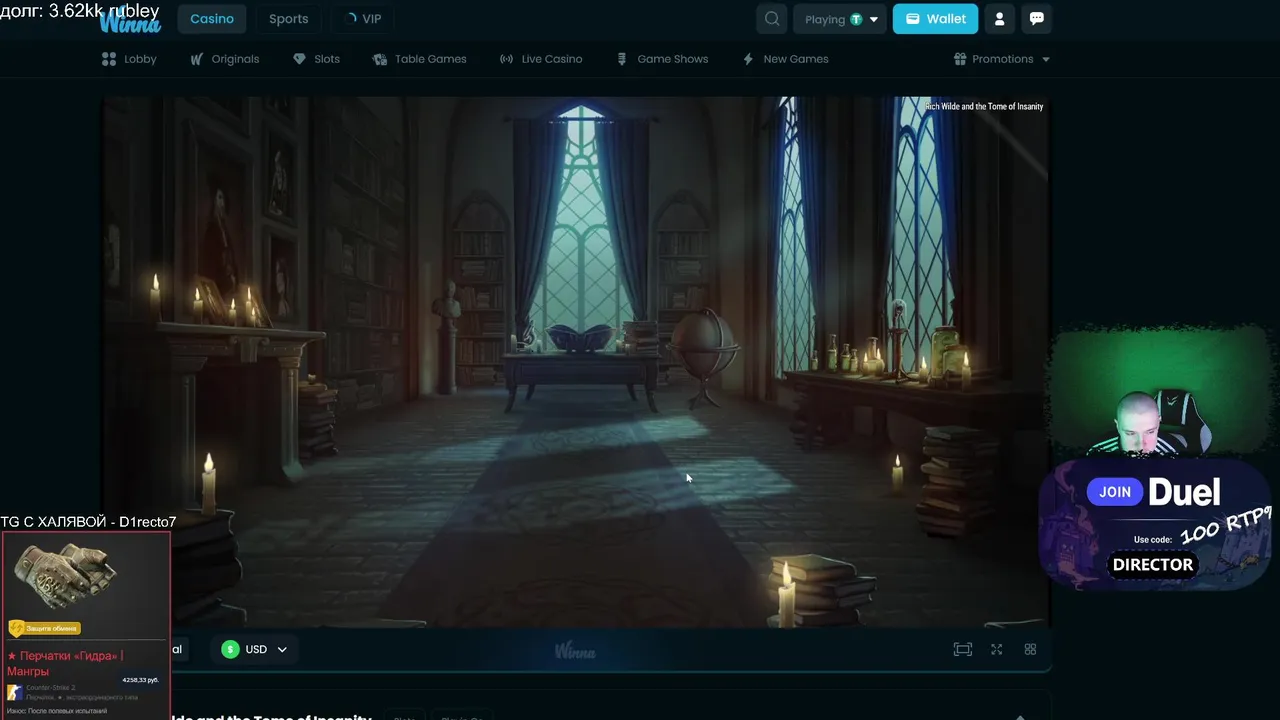Enter fullscreen mode for the game
Image resolution: width=1280 pixels, height=720 pixels.
point(997,649)
